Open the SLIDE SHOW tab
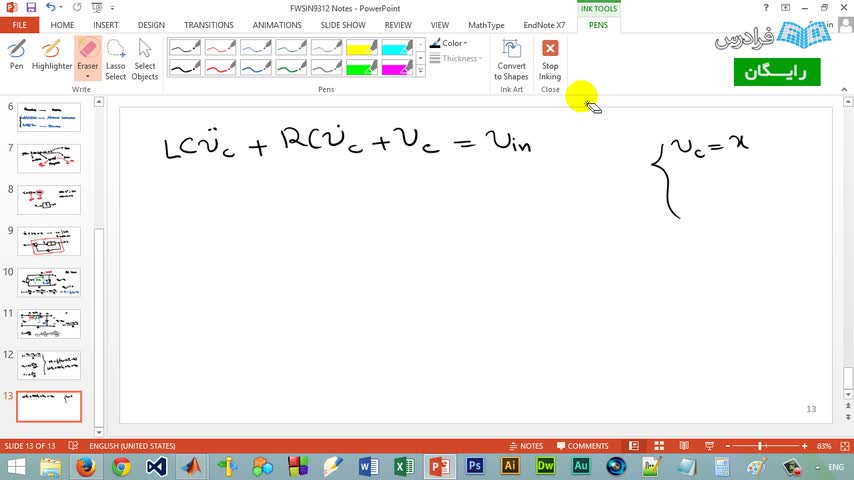 pyautogui.click(x=343, y=25)
